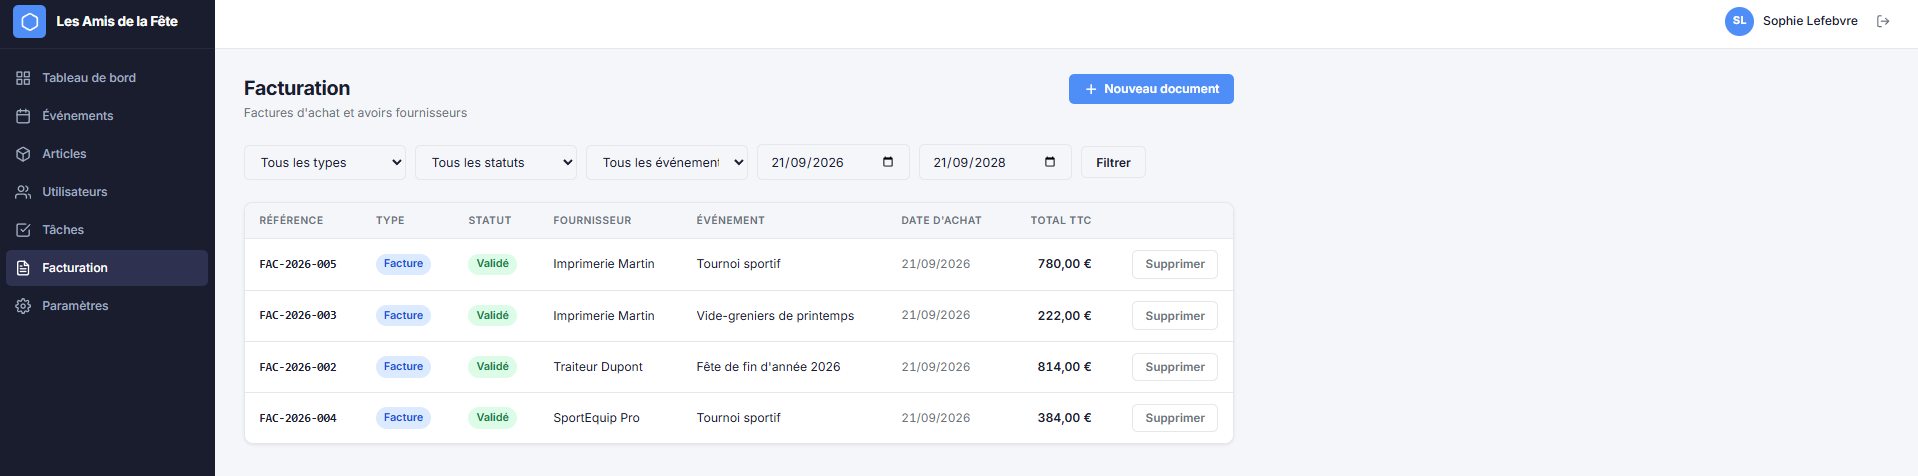
Task: Navigate to Utilisateurs
Action: 107,192
